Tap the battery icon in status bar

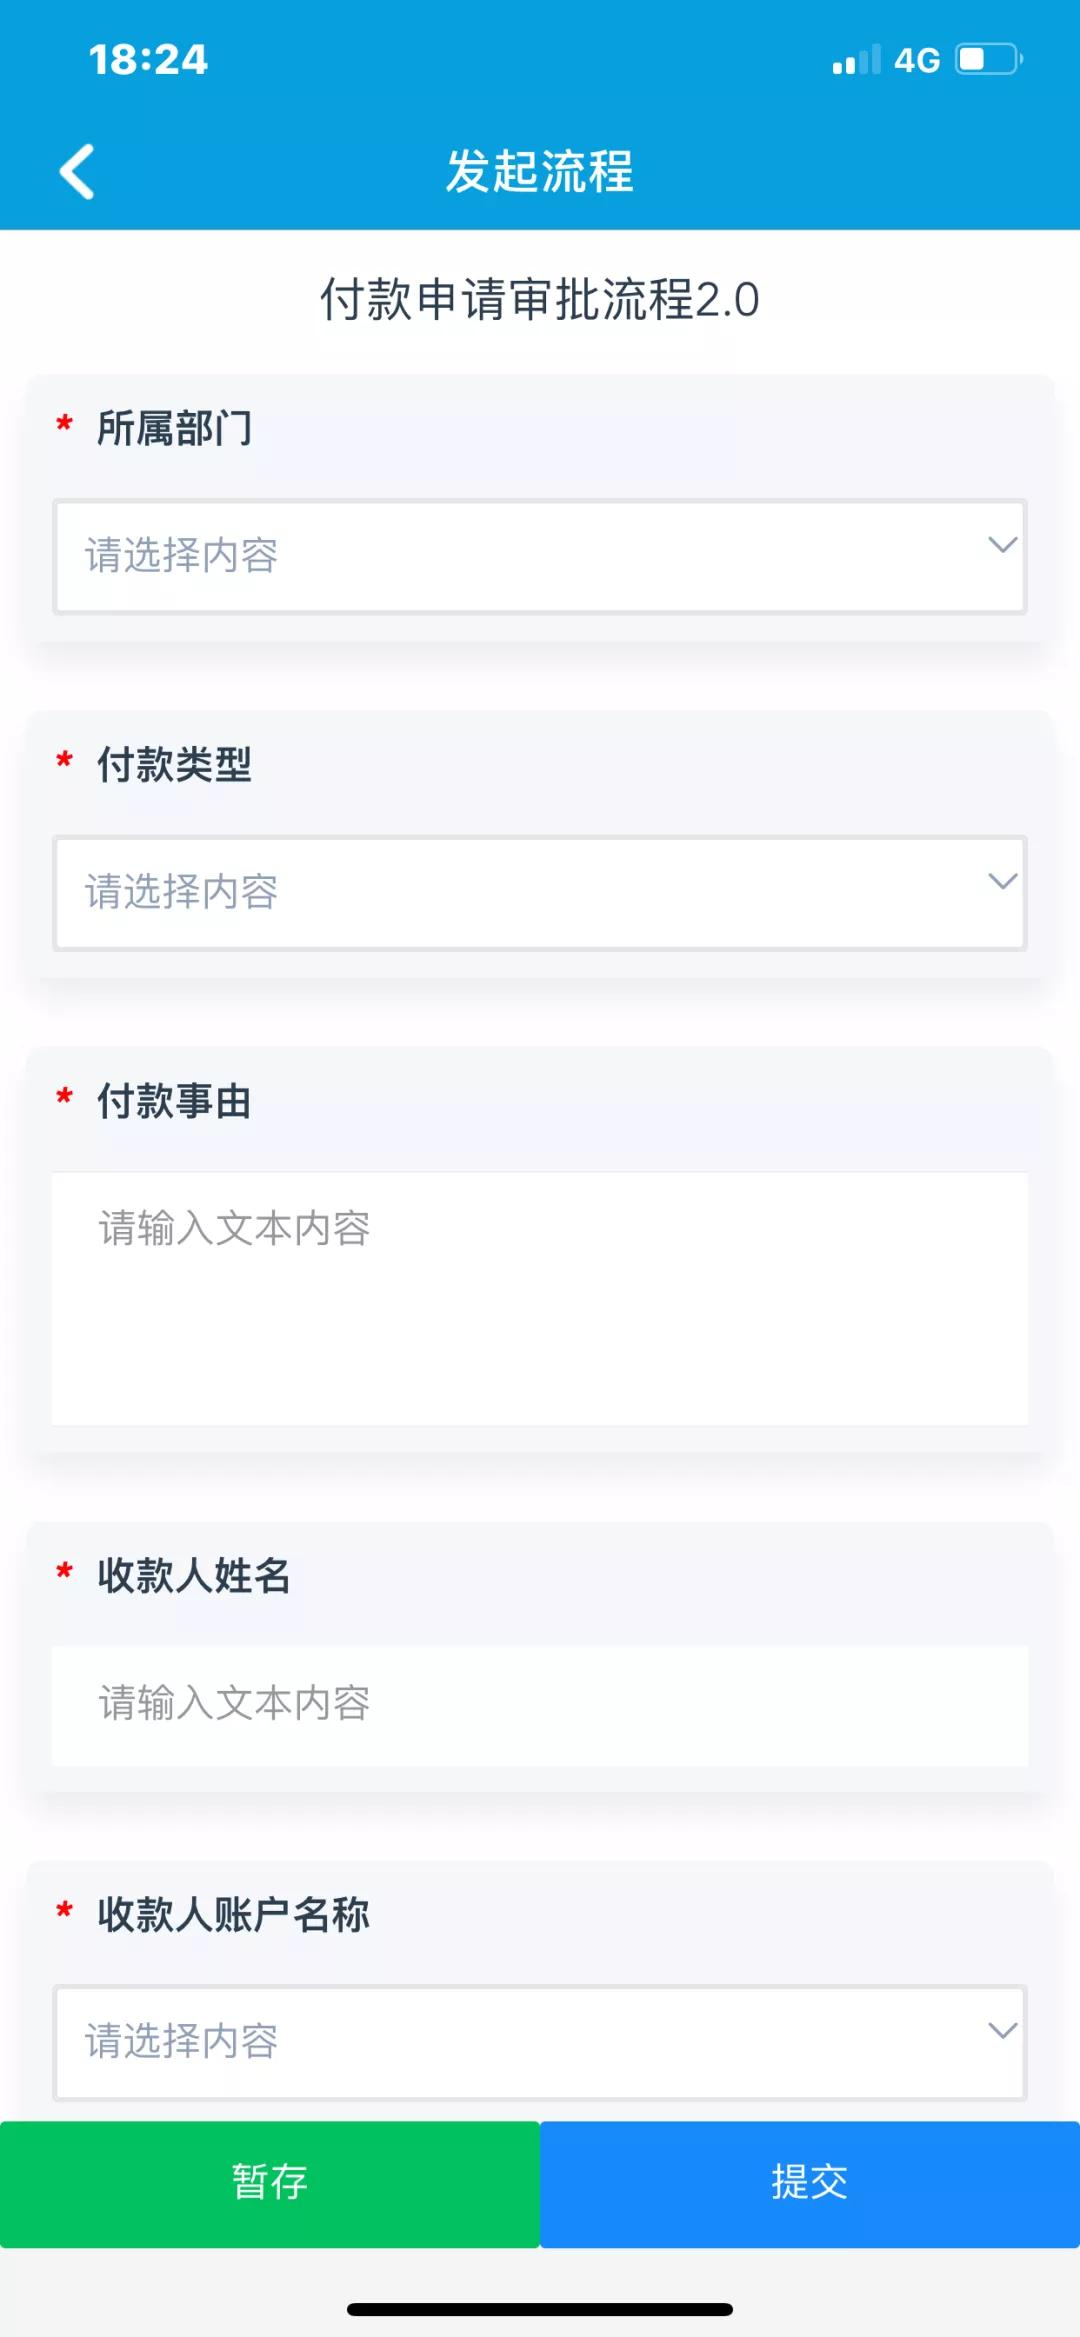pos(989,59)
